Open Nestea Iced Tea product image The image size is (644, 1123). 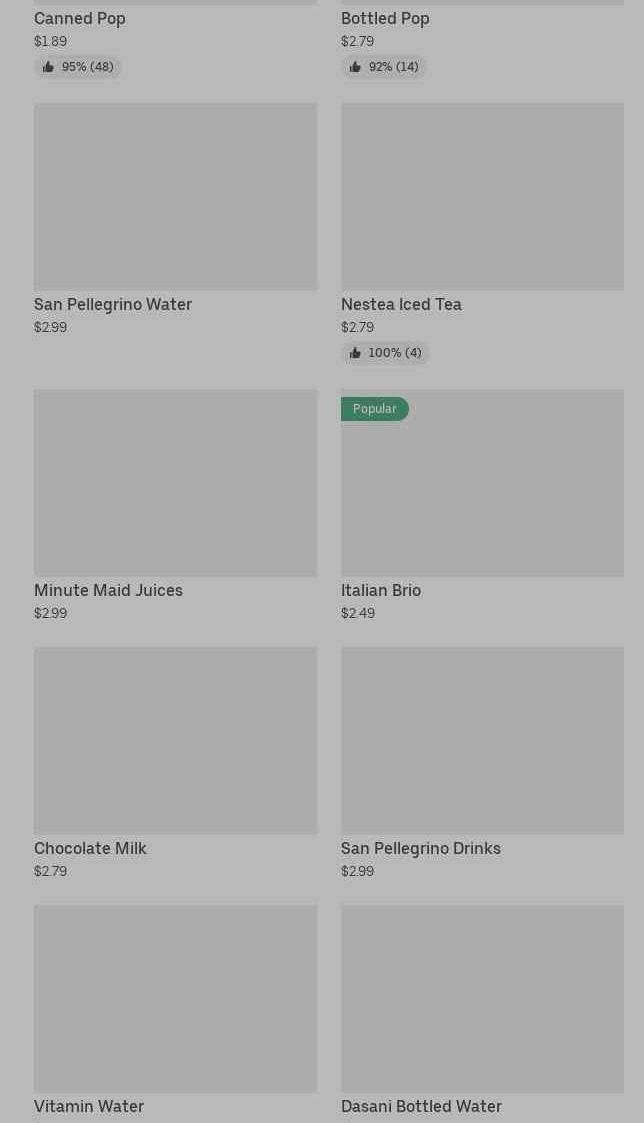click(x=482, y=196)
